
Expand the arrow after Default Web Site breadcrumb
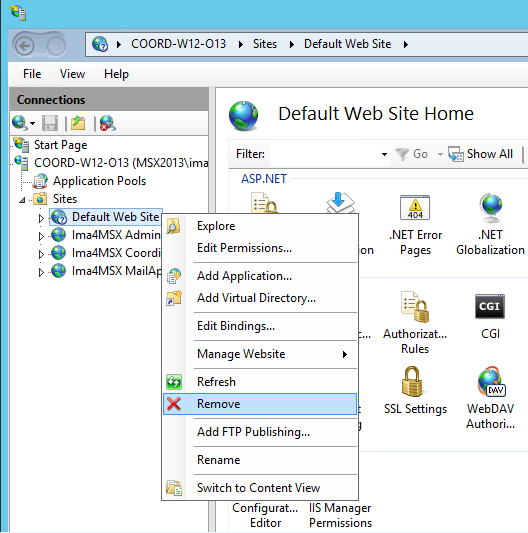tap(406, 45)
